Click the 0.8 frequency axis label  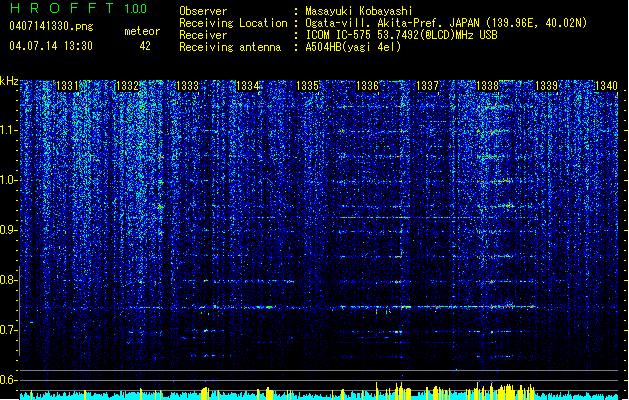click(8, 280)
